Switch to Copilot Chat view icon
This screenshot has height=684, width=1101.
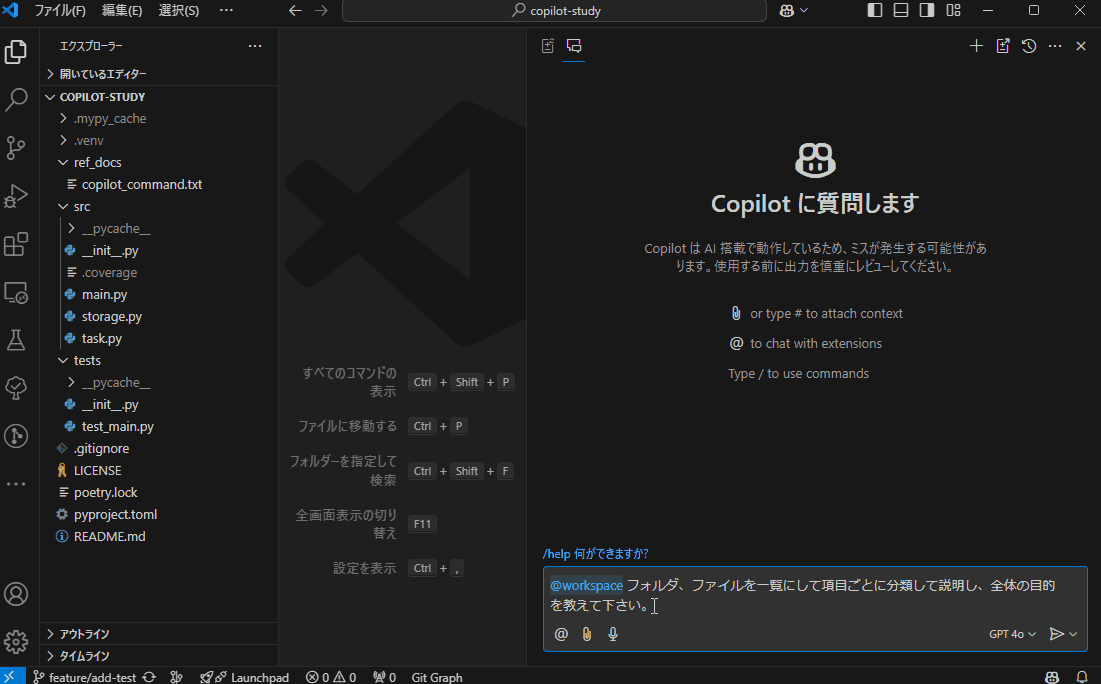[x=574, y=46]
